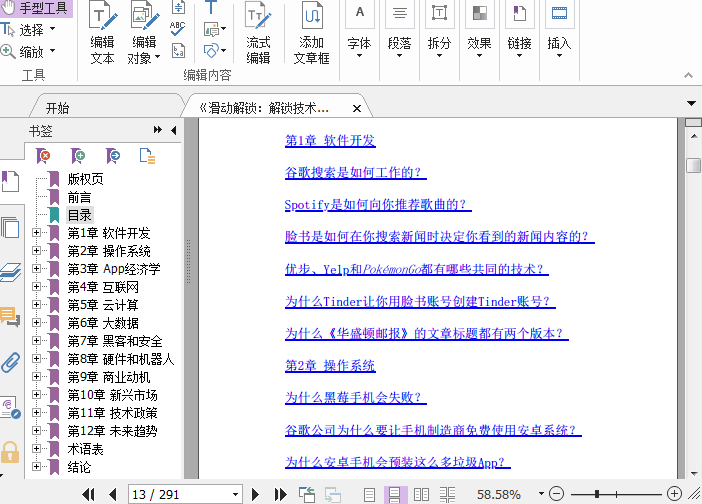Go to the last page
Viewport: 702px width, 504px height.
pyautogui.click(x=281, y=494)
